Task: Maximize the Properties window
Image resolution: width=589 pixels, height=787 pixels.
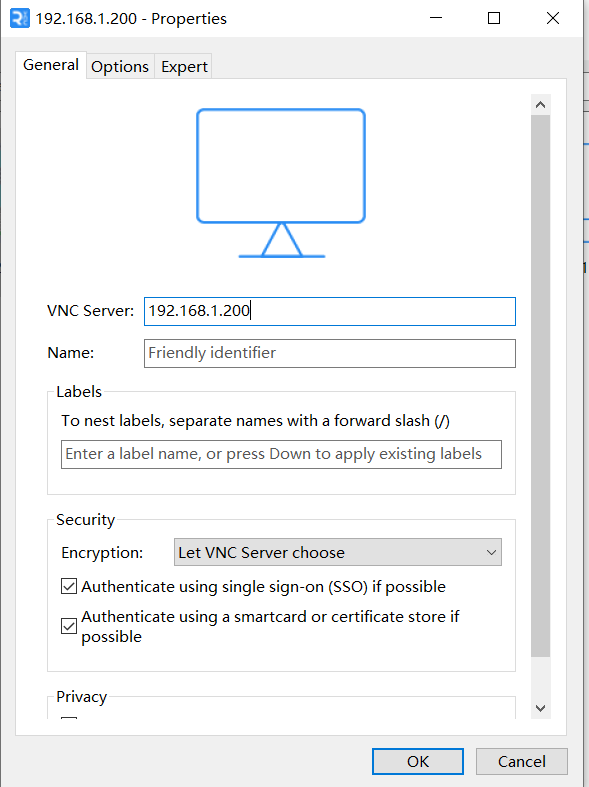Action: 494,19
